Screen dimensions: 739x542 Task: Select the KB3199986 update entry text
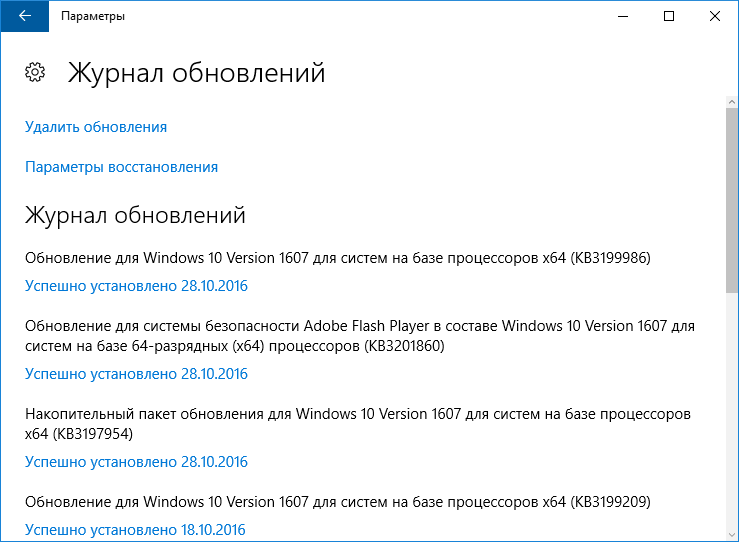click(337, 258)
